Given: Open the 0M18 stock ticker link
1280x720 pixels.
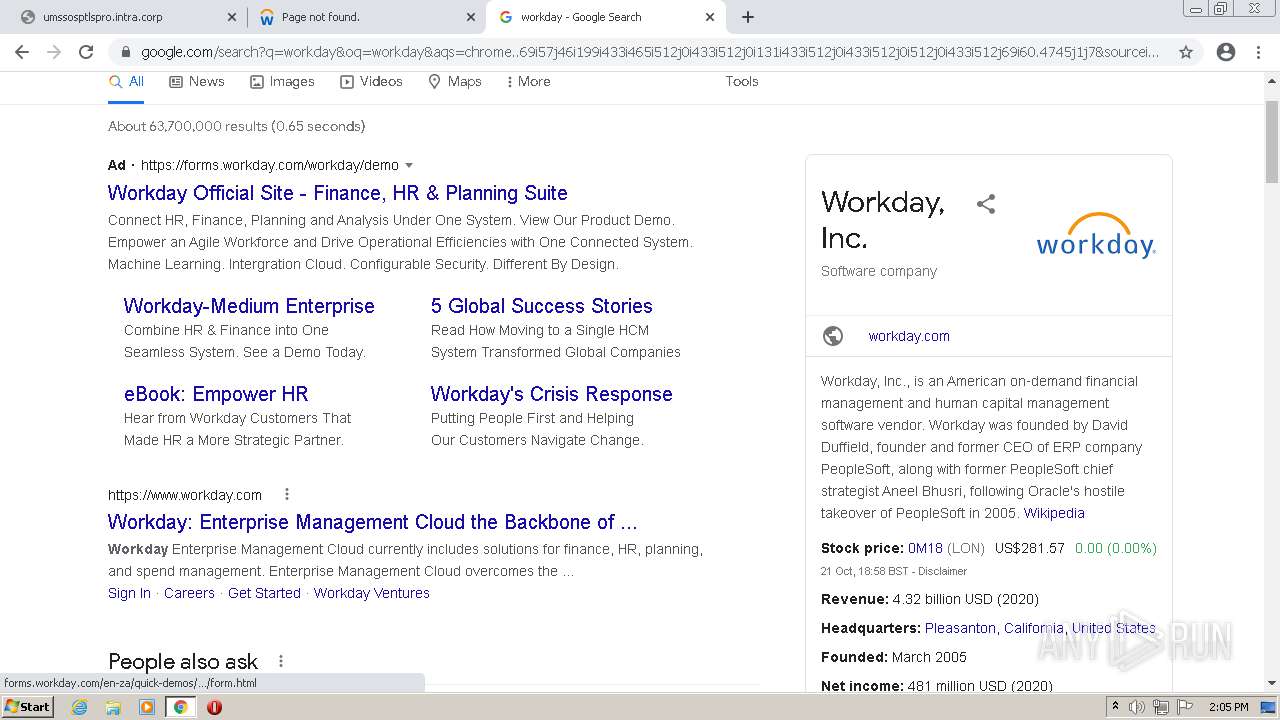Looking at the screenshot, I should coord(925,548).
